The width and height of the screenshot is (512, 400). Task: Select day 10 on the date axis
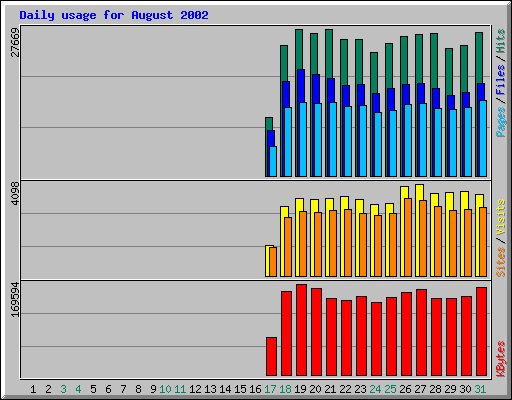pos(165,389)
